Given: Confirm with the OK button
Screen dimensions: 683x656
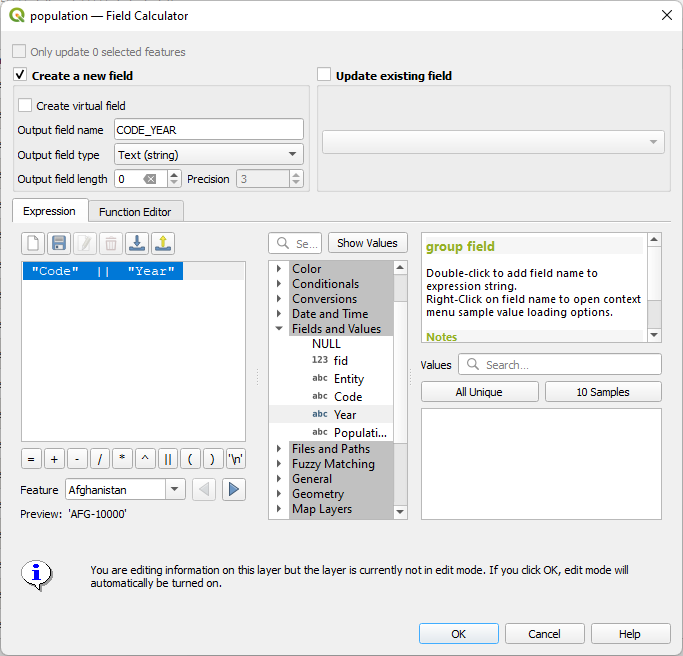Looking at the screenshot, I should point(459,633).
